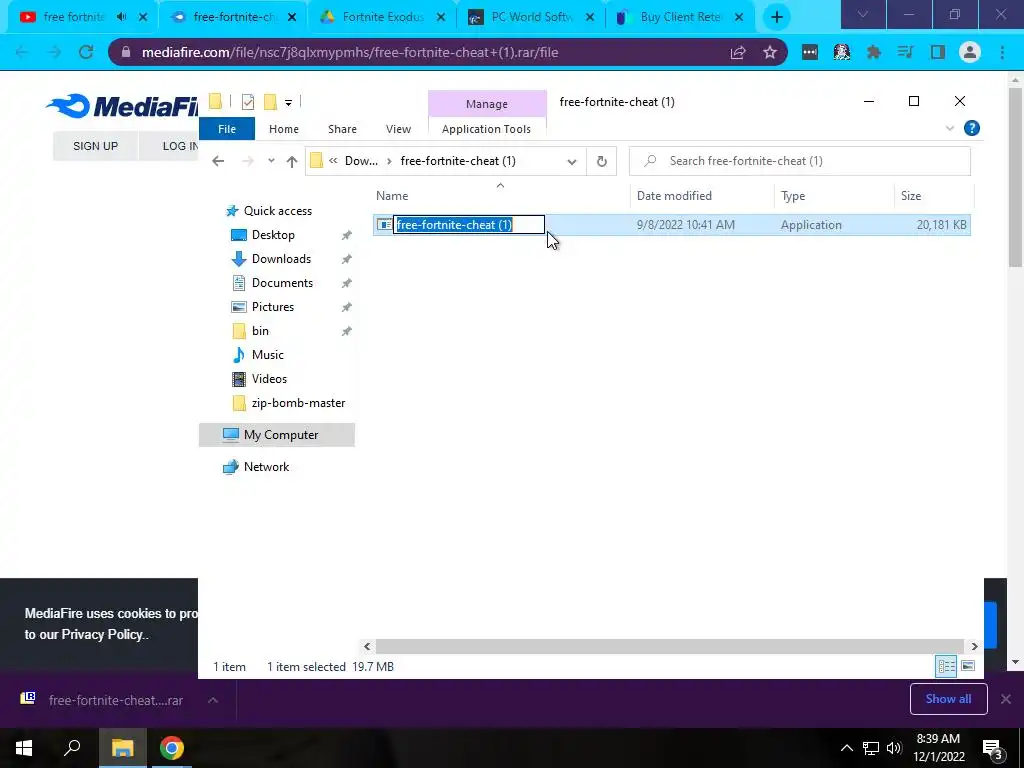Switch to details view layout icon
This screenshot has height=768, width=1024.
coord(946,666)
